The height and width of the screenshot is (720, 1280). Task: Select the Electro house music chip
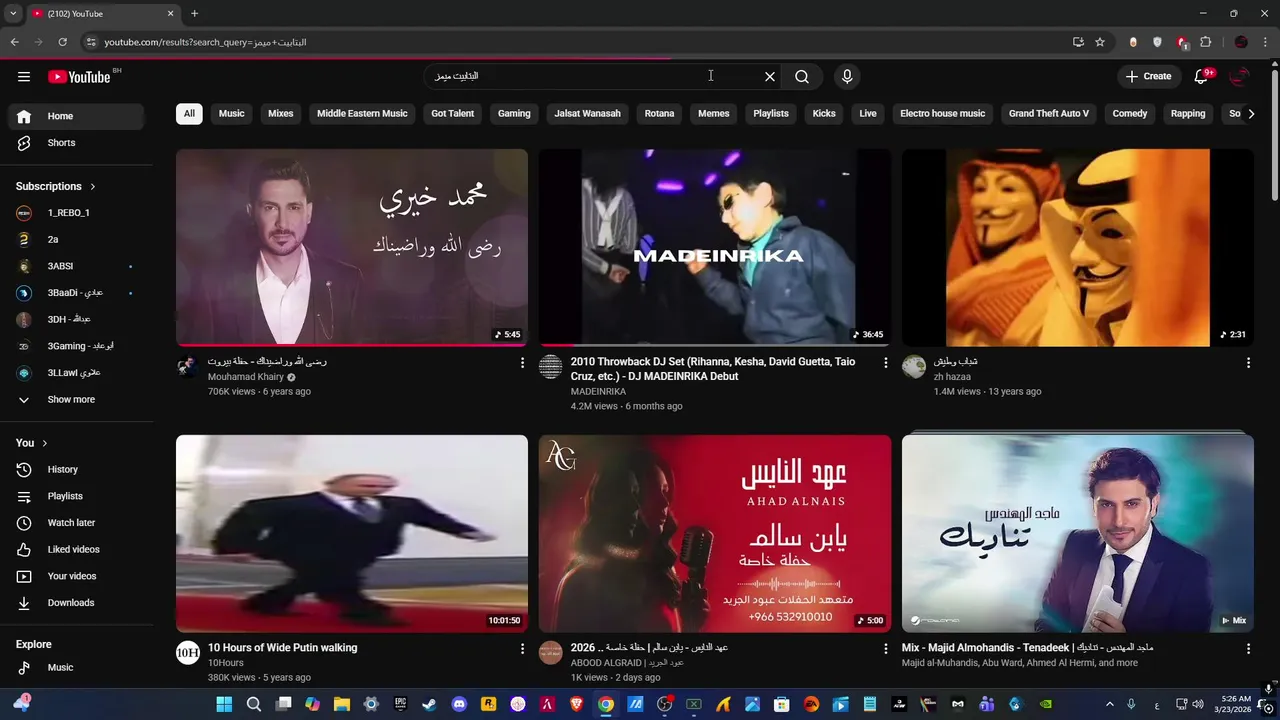coord(942,114)
